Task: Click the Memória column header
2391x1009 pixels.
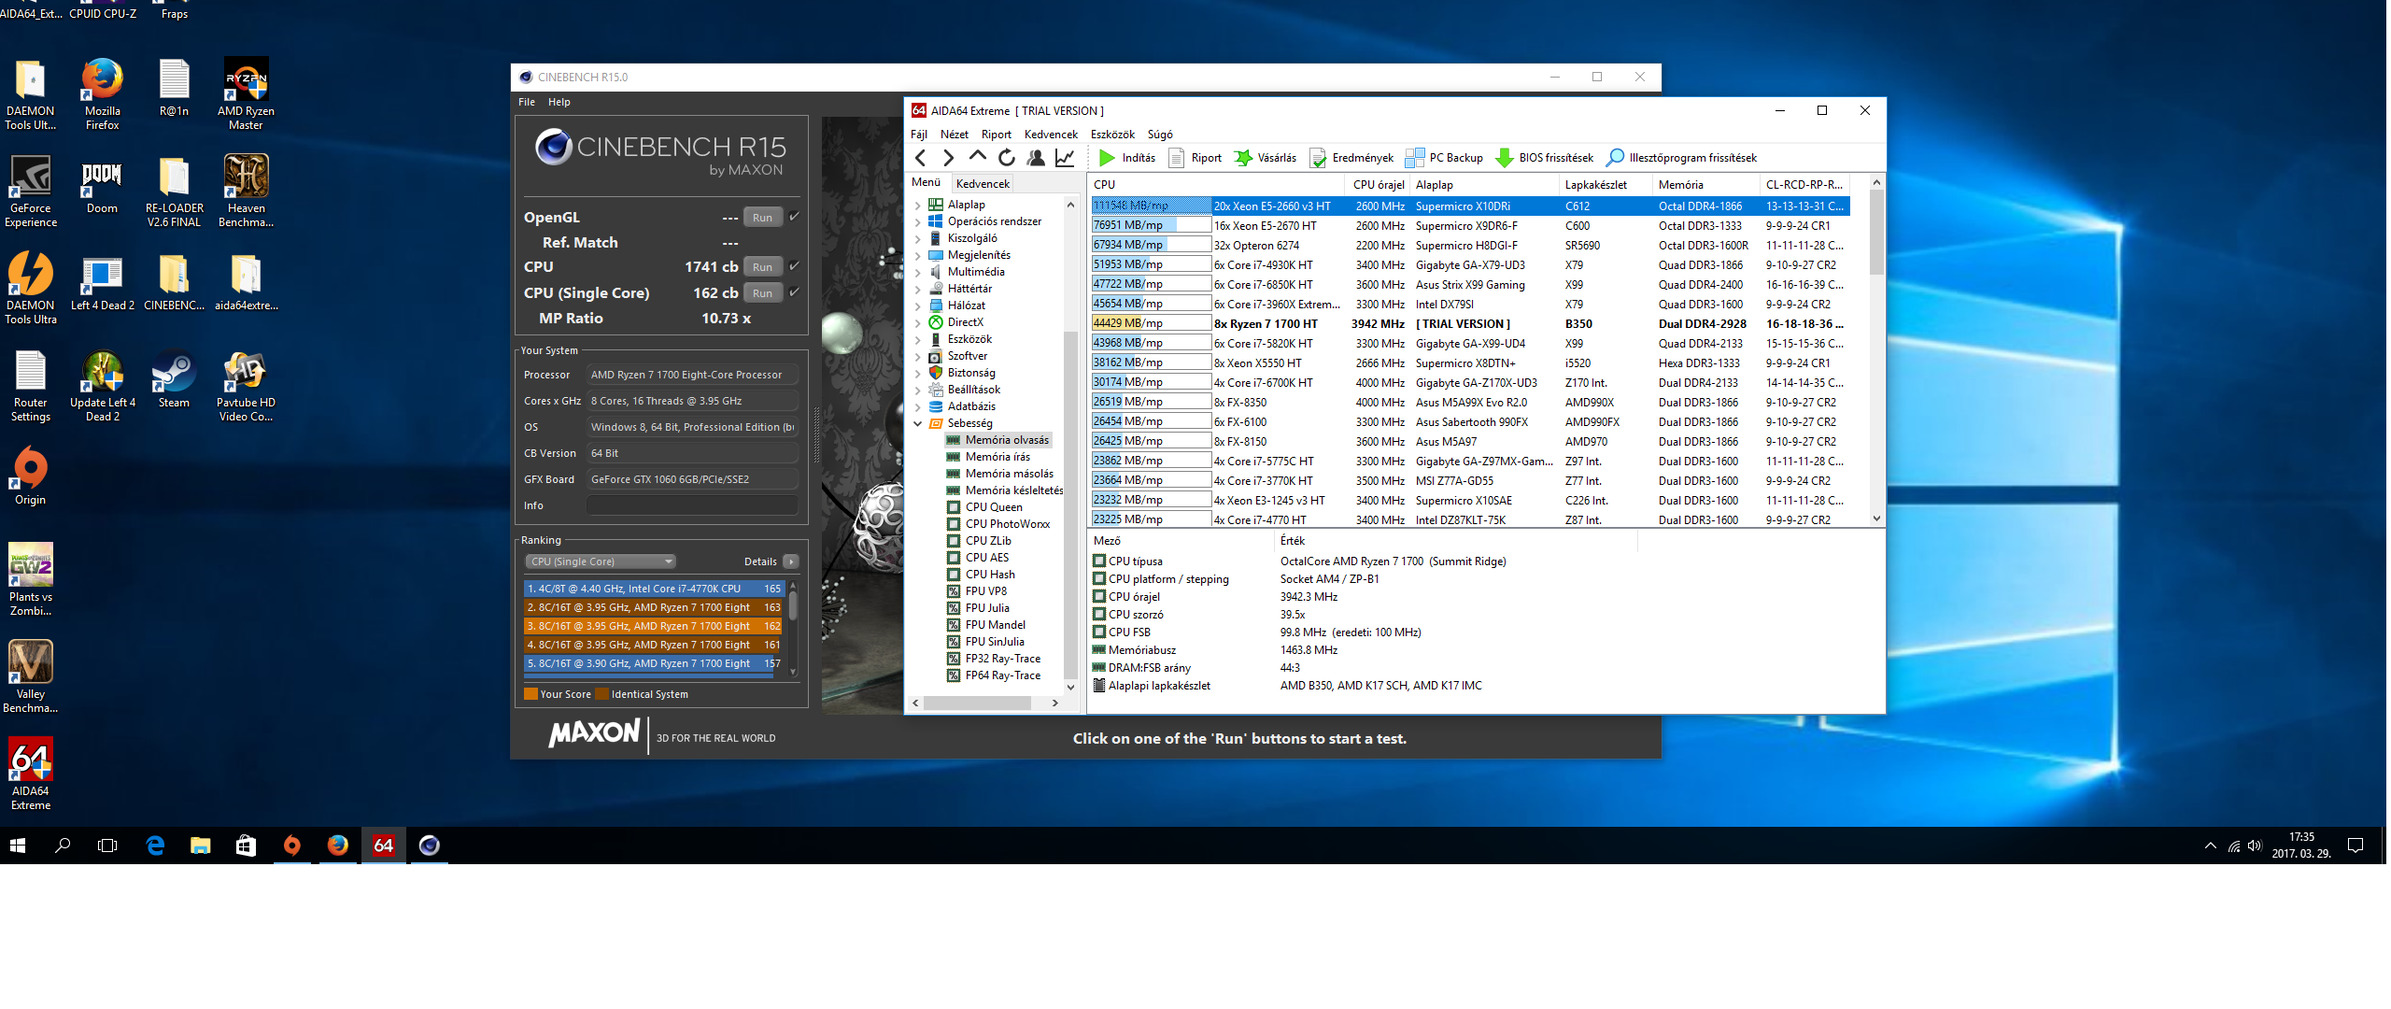Action: pos(1705,185)
